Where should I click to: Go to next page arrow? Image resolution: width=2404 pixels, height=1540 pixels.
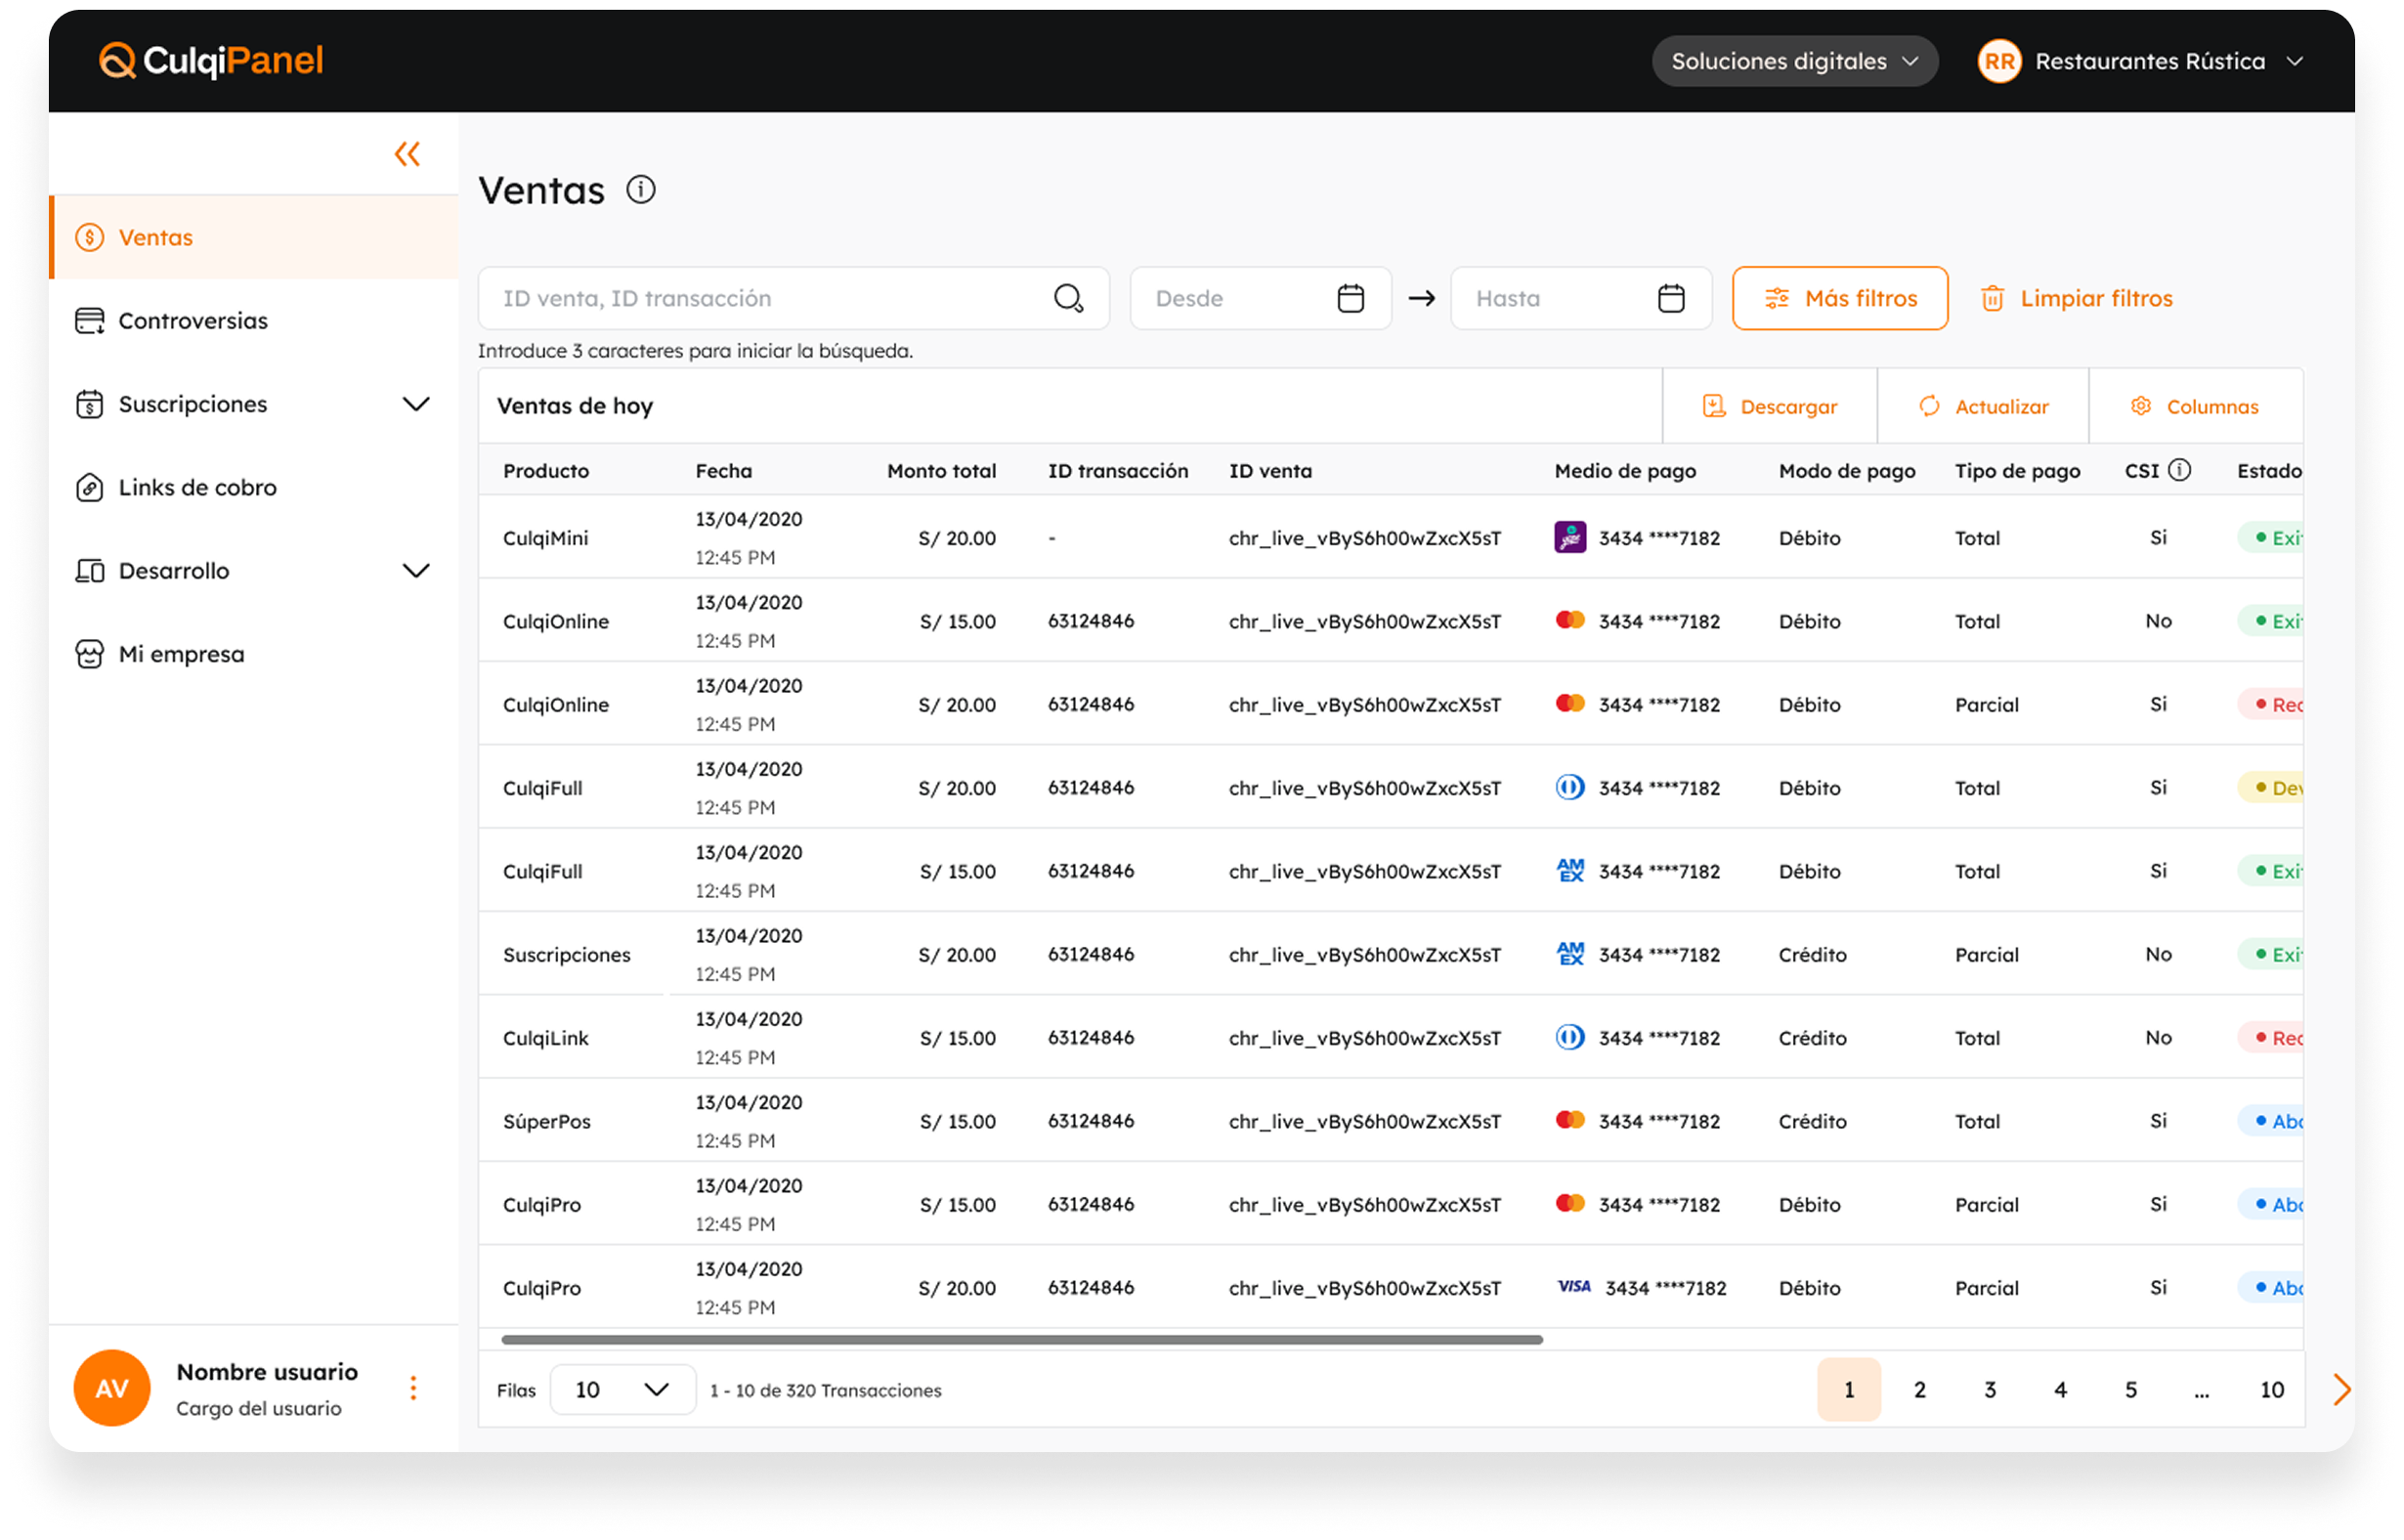[x=2340, y=1389]
